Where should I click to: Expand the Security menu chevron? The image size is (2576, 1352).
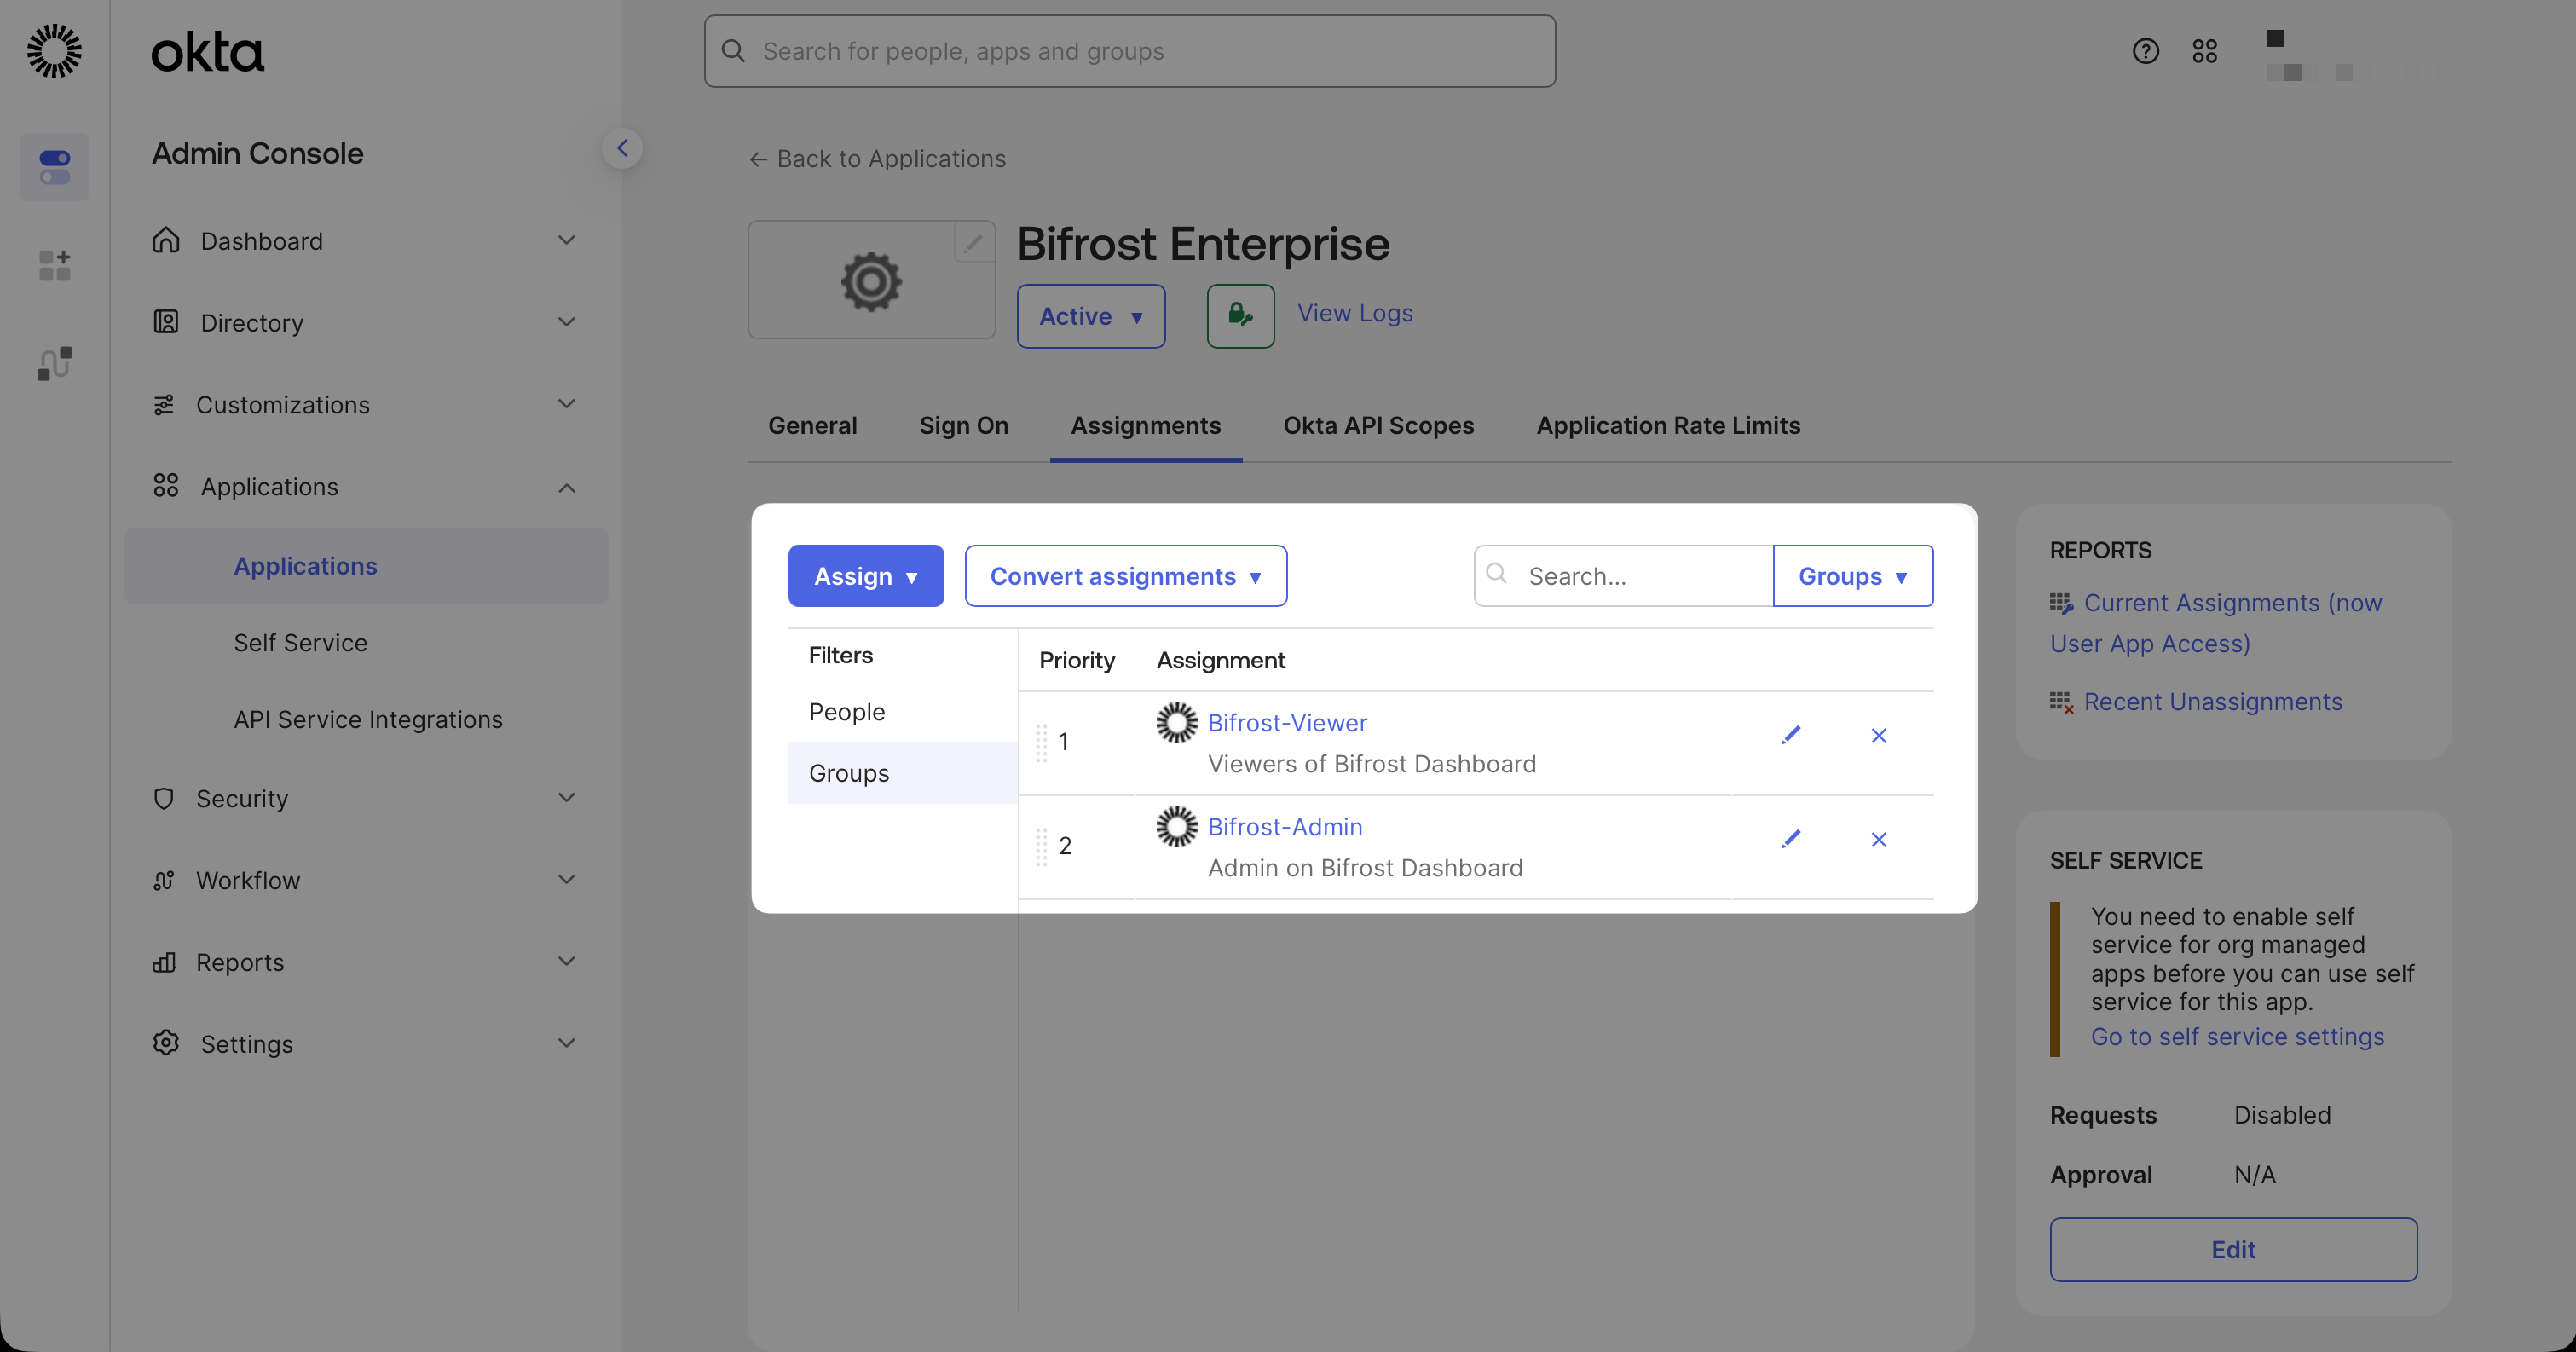click(566, 798)
